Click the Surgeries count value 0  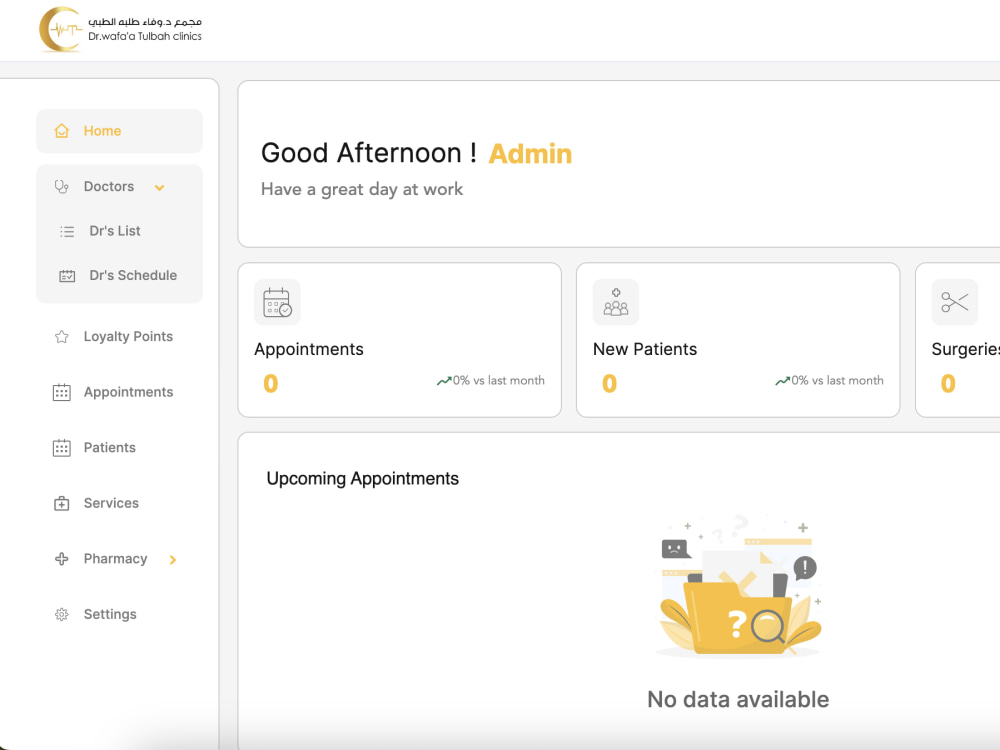pos(948,383)
